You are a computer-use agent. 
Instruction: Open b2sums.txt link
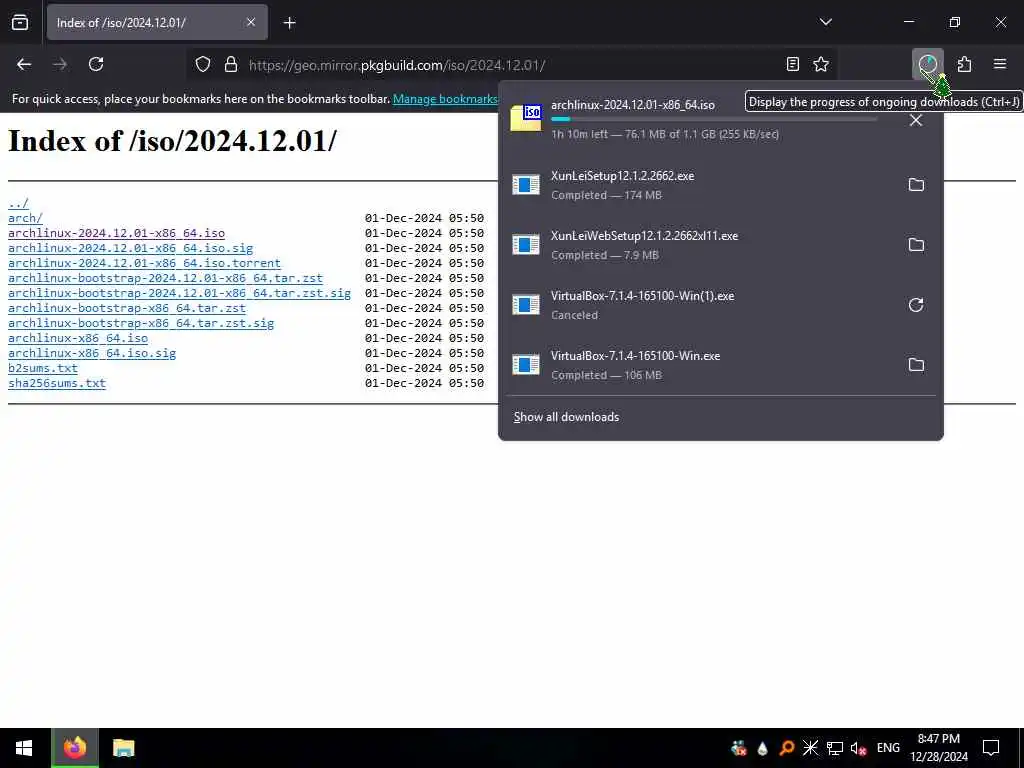click(x=42, y=368)
